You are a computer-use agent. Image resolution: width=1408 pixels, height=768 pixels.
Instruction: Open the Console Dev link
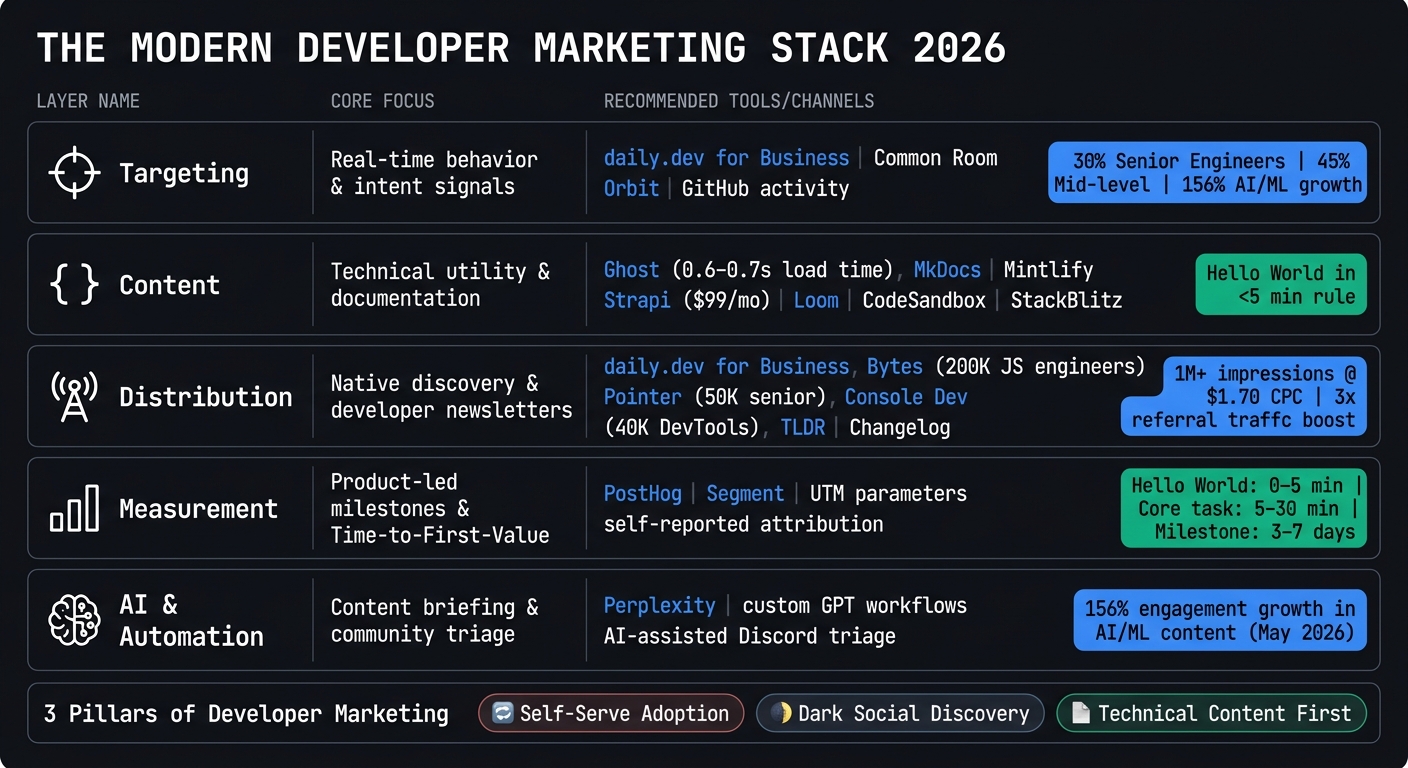coord(906,397)
